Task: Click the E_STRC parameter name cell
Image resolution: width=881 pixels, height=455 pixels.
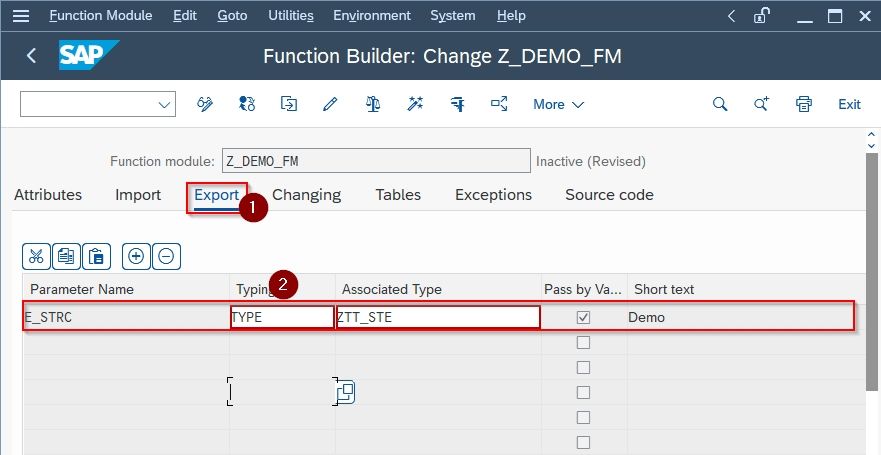Action: [x=126, y=317]
